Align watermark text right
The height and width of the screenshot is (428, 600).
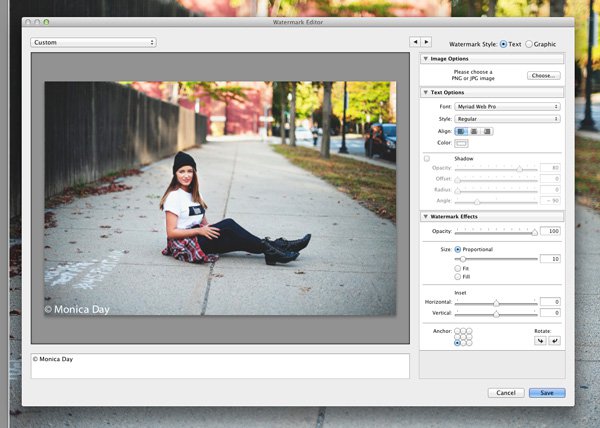[487, 131]
